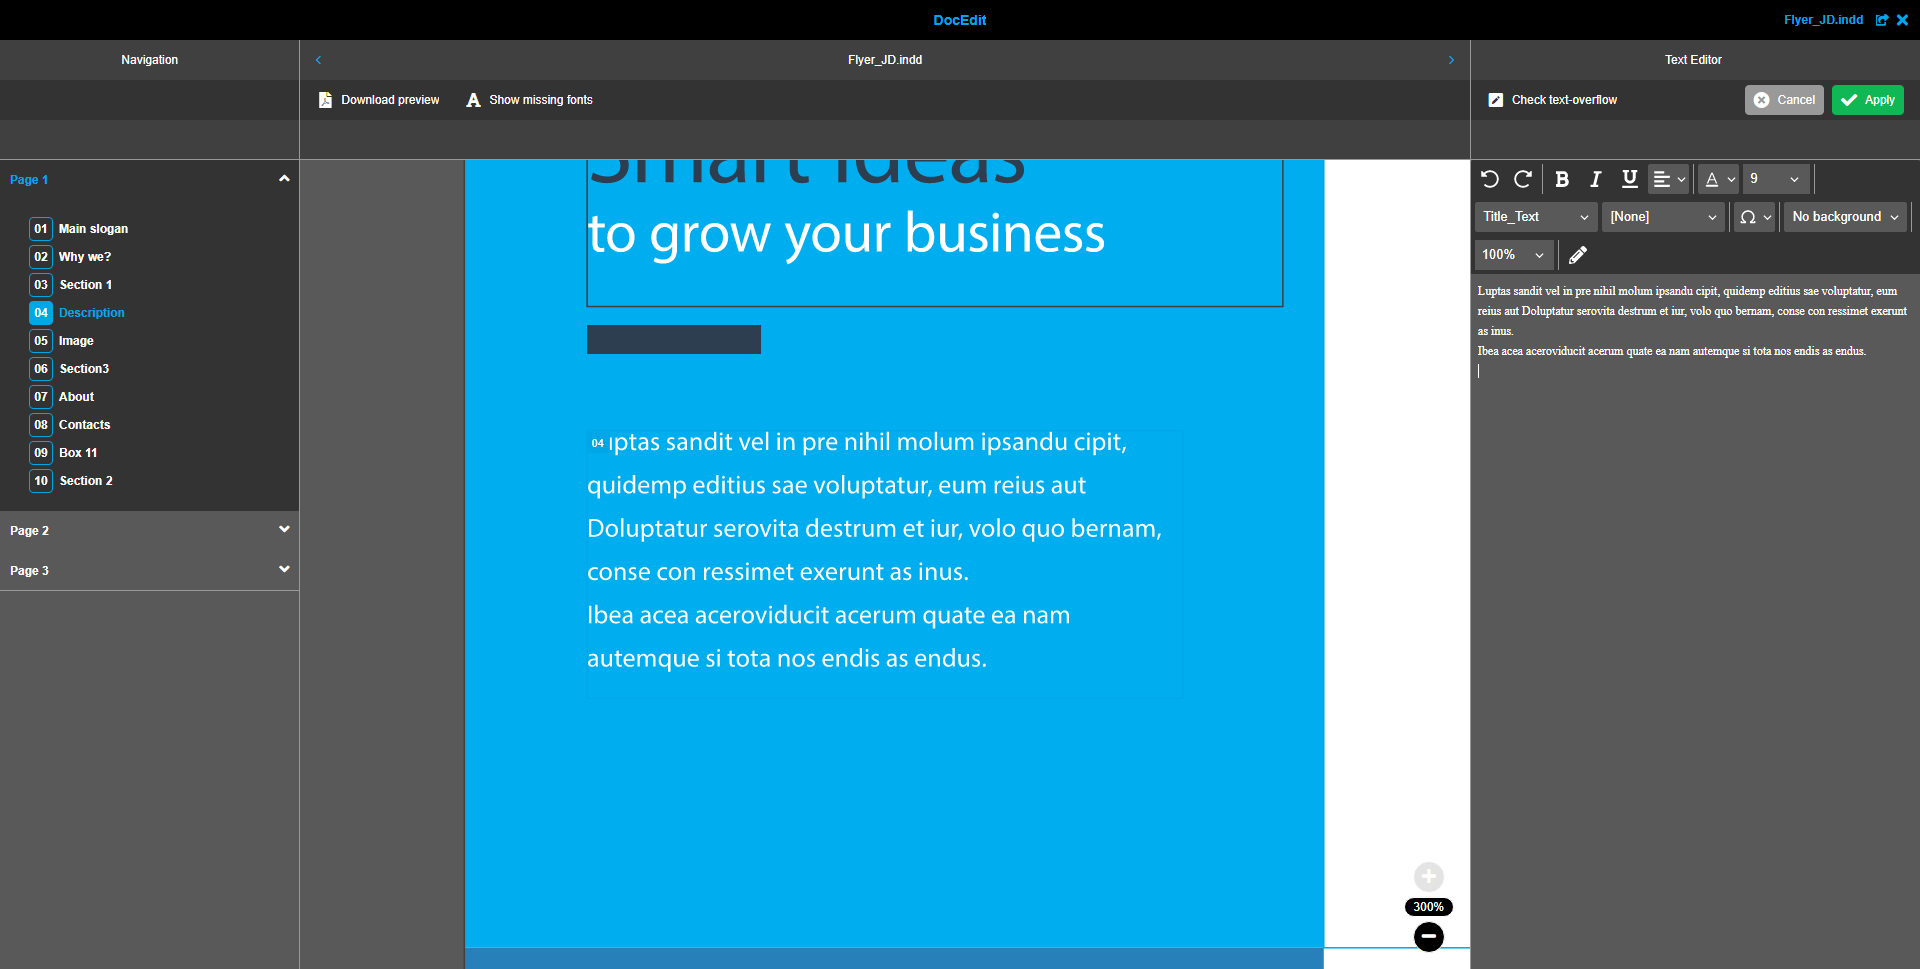Open the Title_Text style dropdown
Screen dimensions: 1920x969
(1535, 216)
